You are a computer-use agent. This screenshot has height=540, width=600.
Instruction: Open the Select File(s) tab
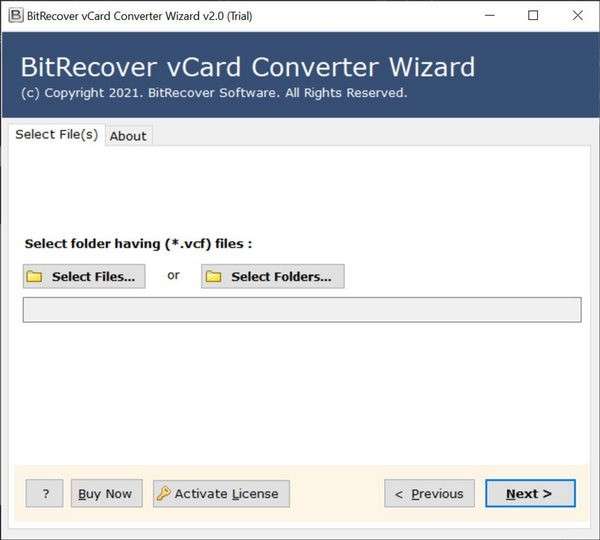pos(57,134)
